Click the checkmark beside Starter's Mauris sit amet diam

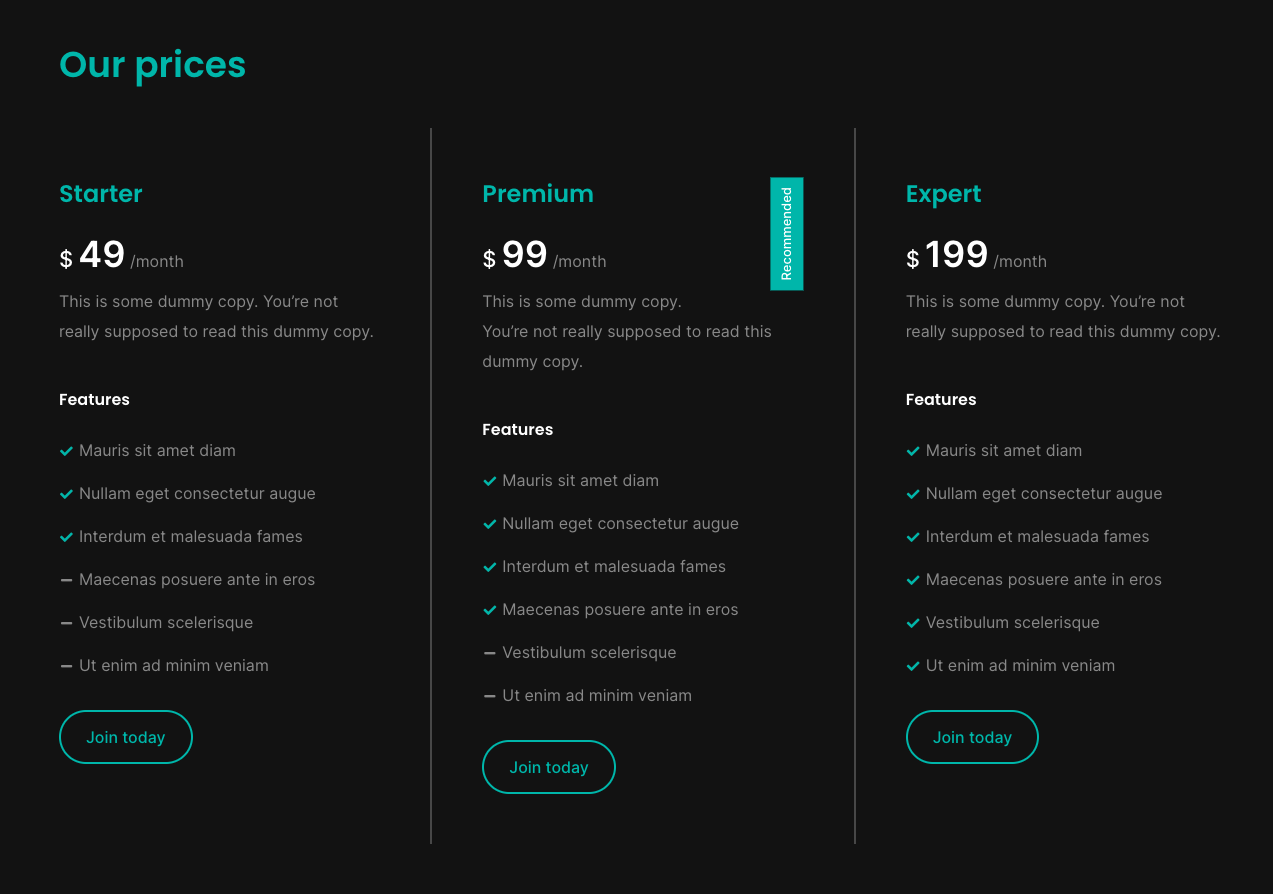coord(67,451)
